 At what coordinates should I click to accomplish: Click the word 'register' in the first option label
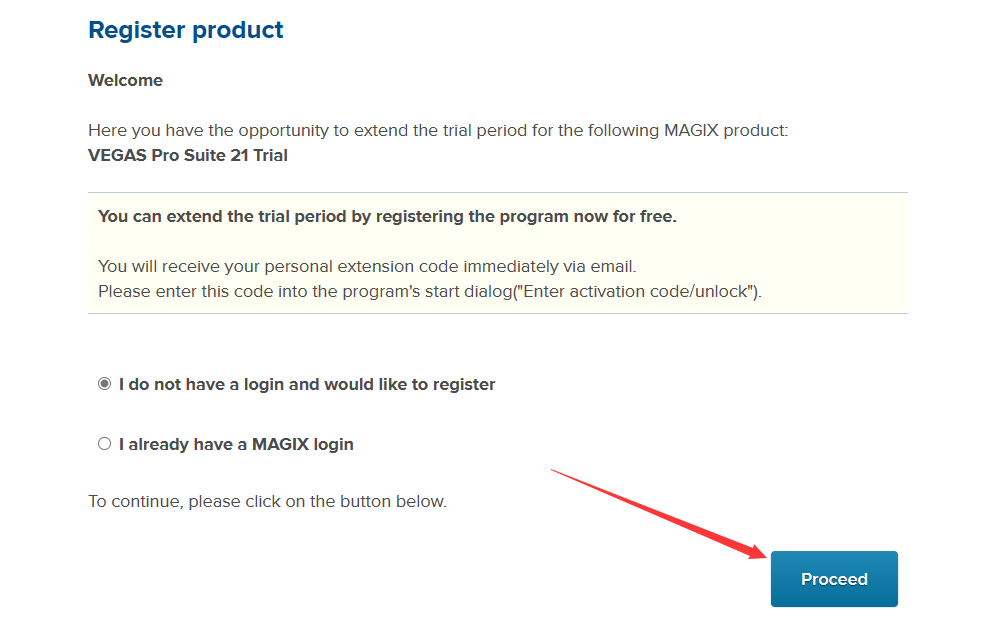[464, 385]
